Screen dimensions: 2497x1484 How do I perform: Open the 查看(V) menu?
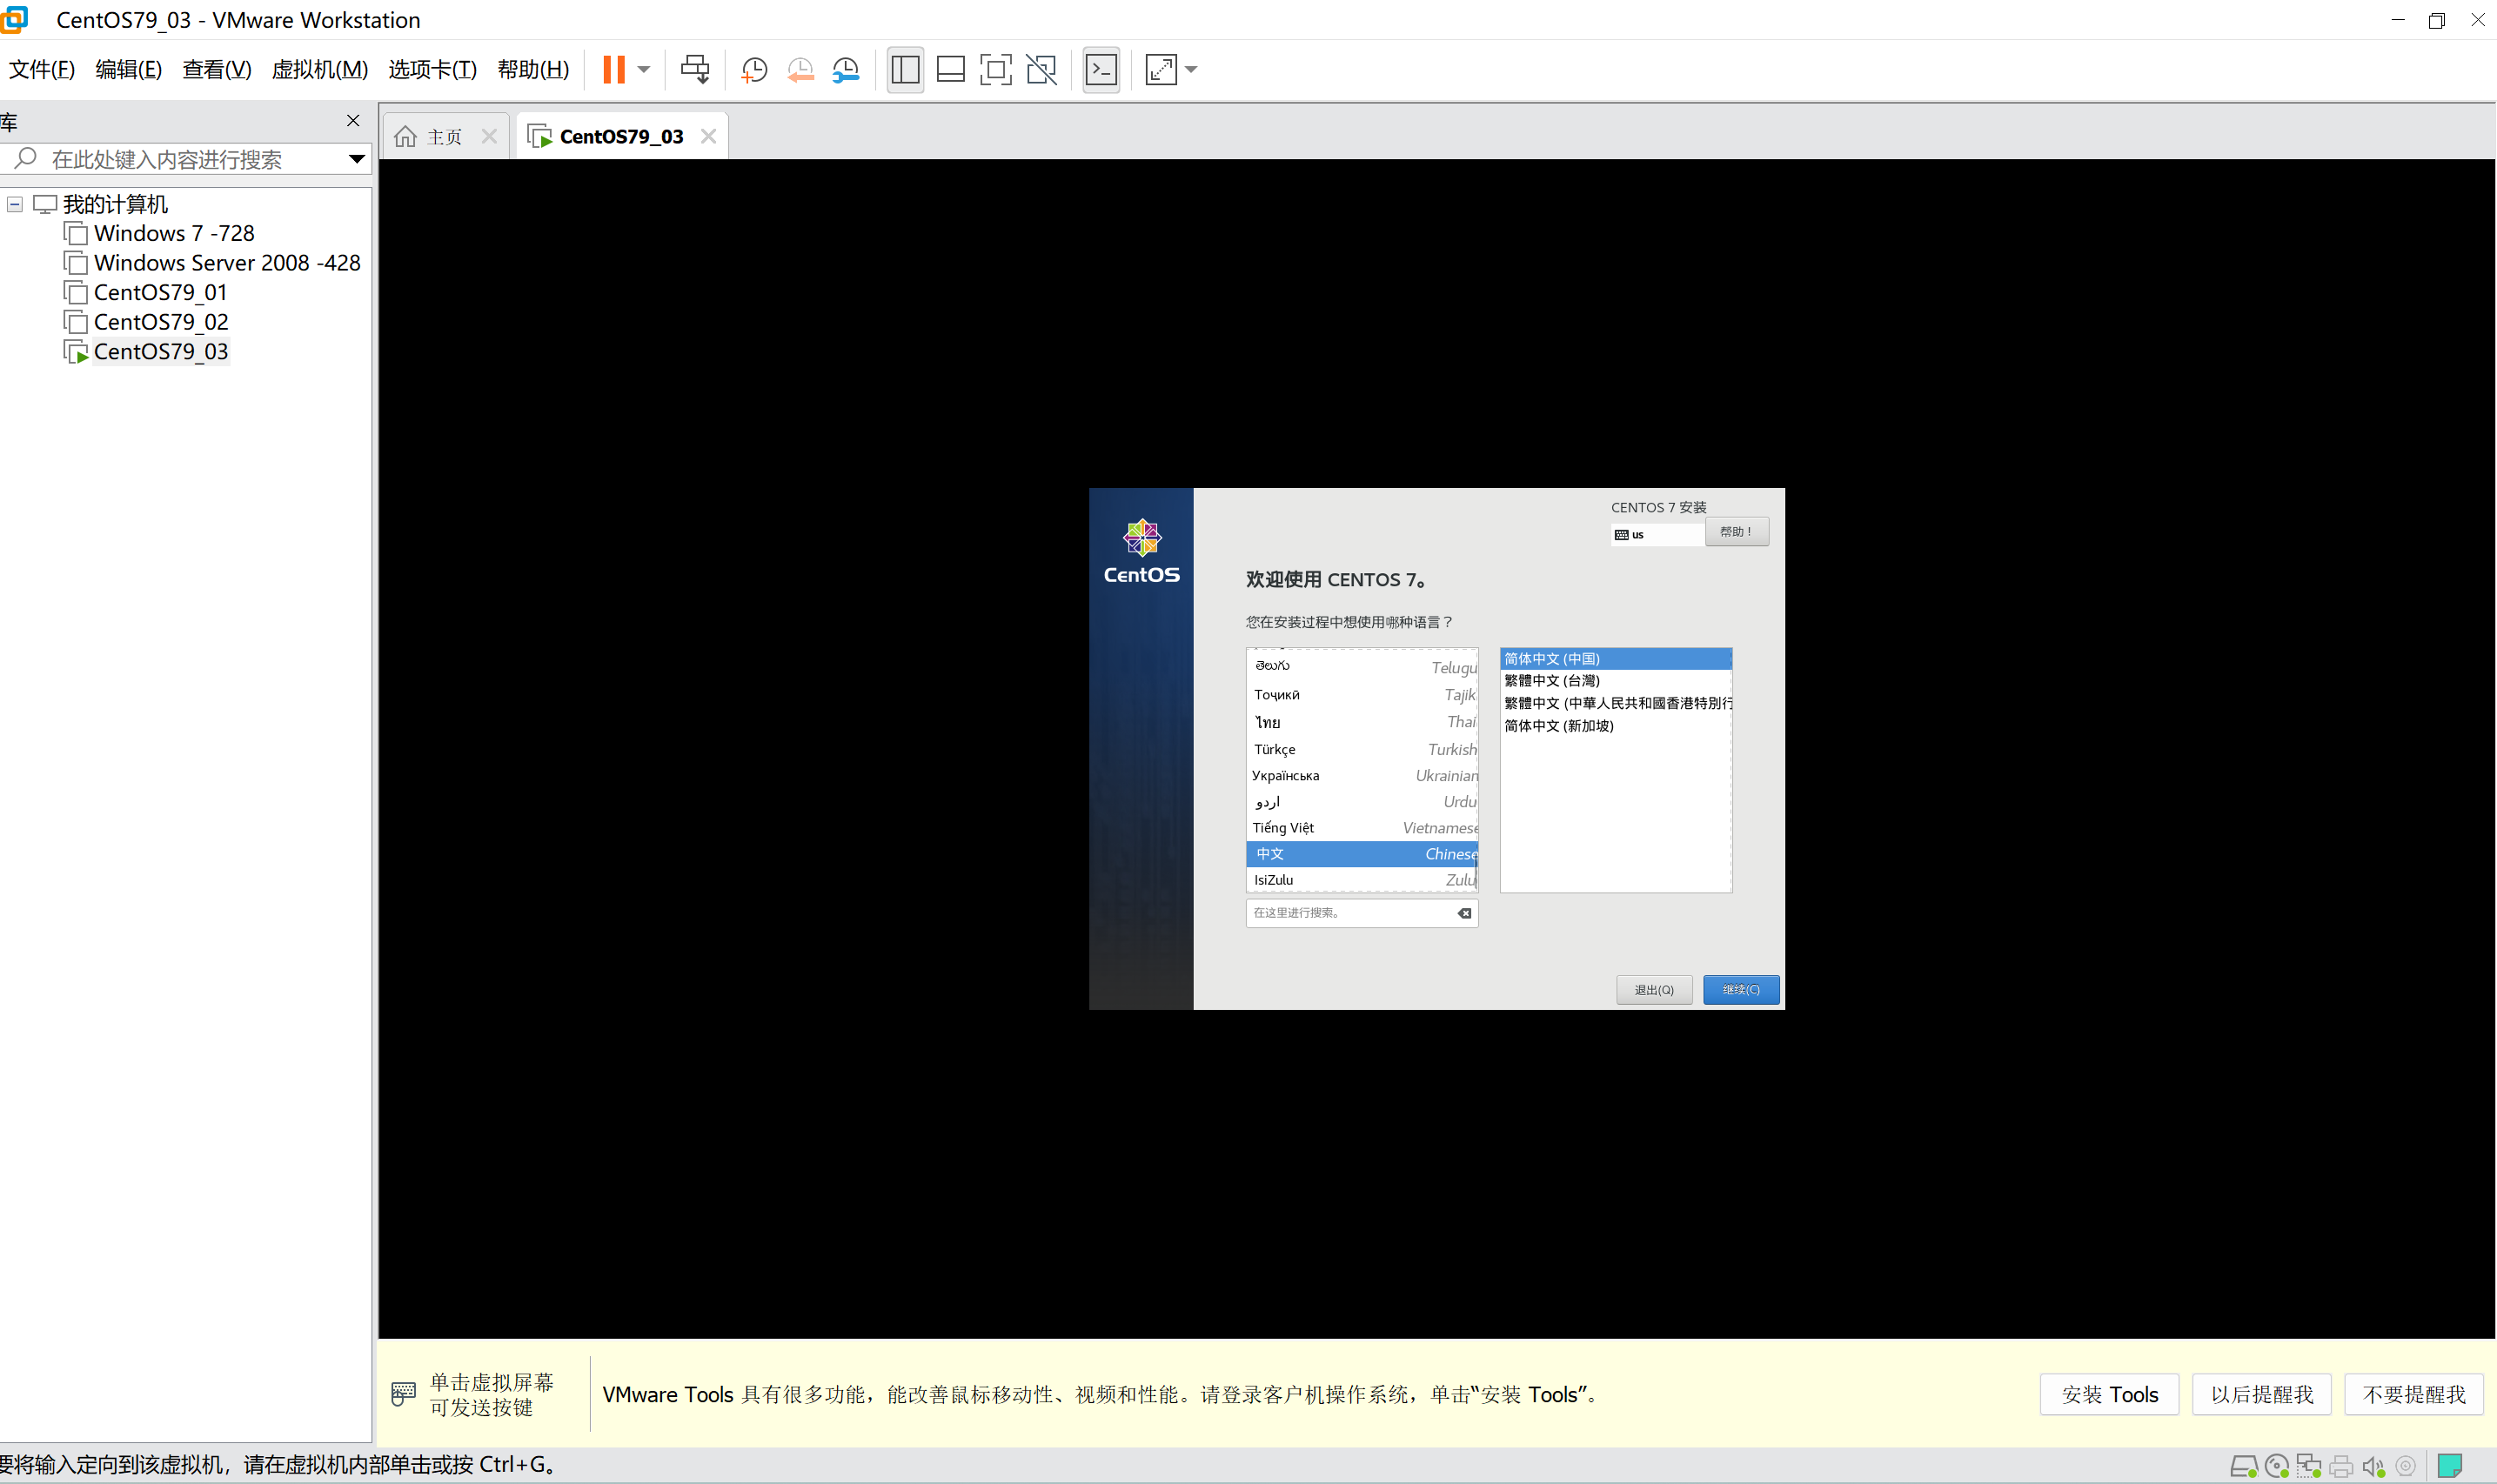tap(216, 69)
